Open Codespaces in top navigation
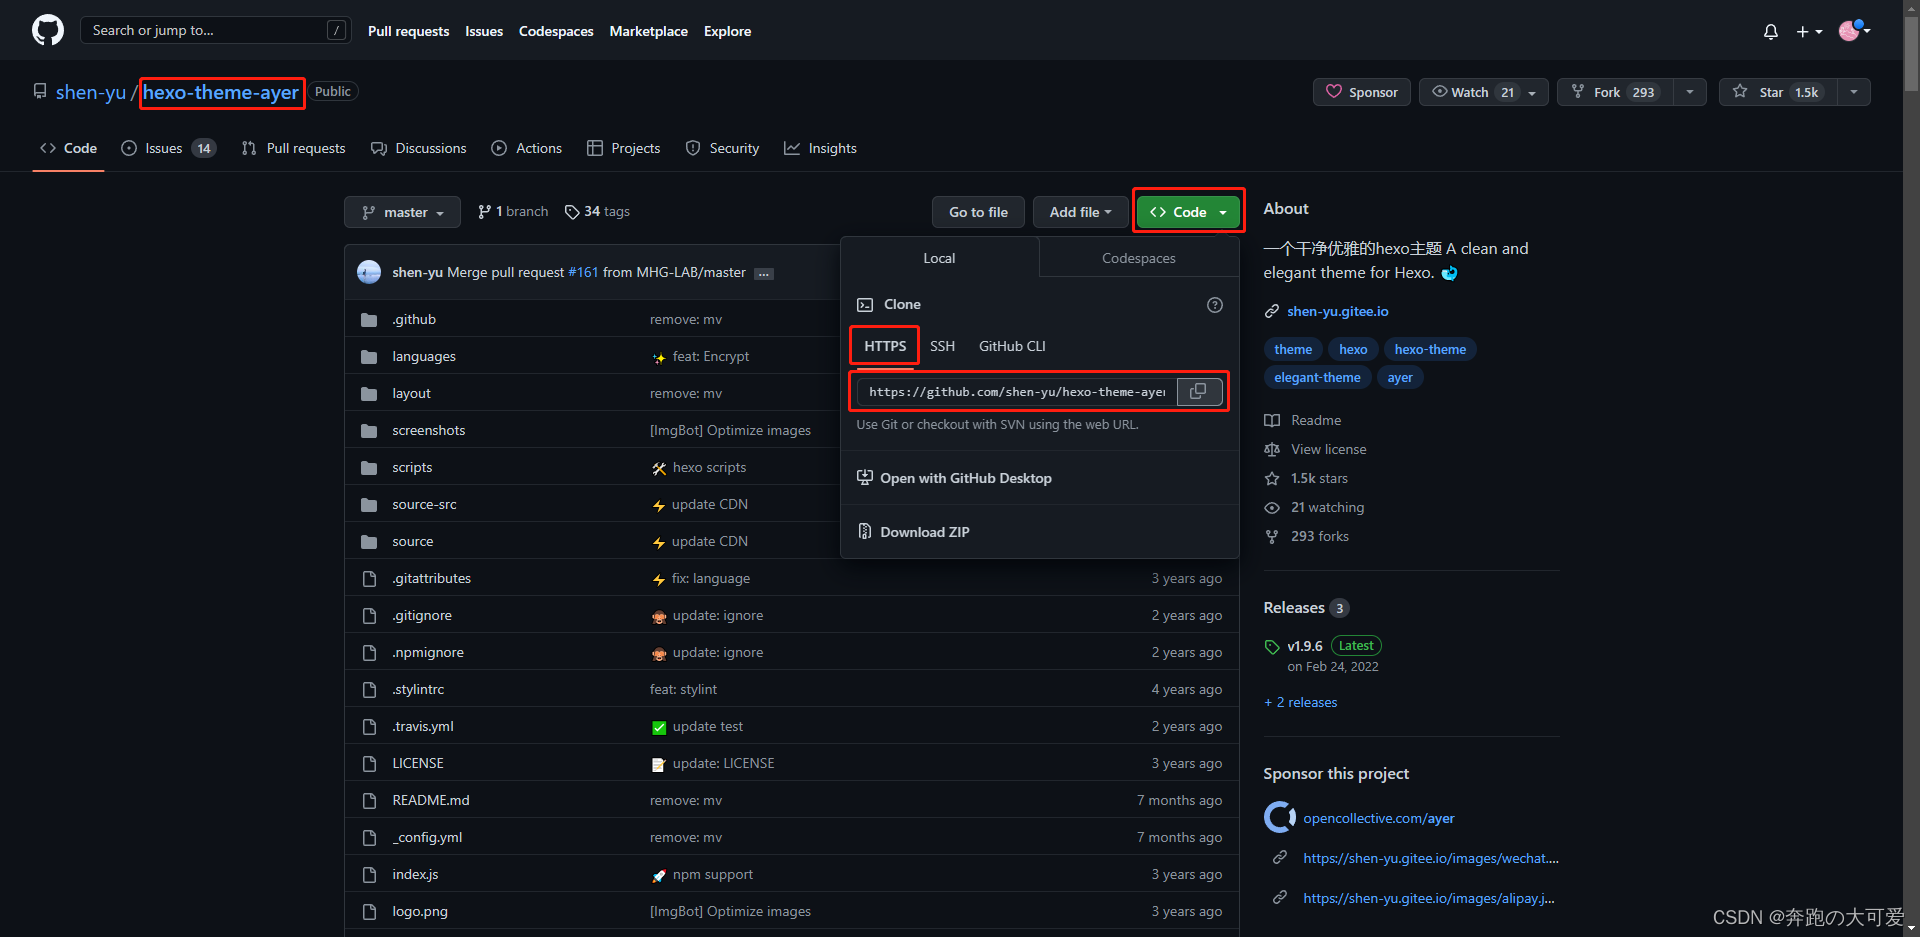 click(x=556, y=31)
